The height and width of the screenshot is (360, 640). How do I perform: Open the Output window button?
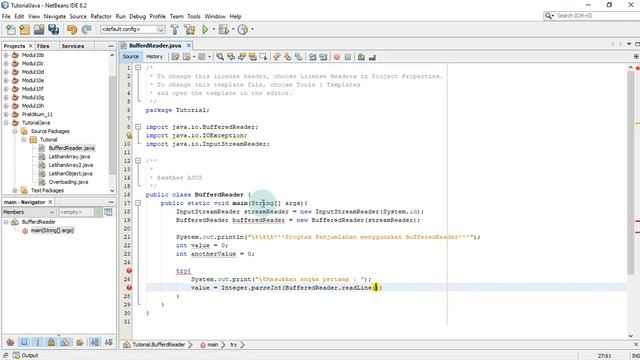coord(25,356)
